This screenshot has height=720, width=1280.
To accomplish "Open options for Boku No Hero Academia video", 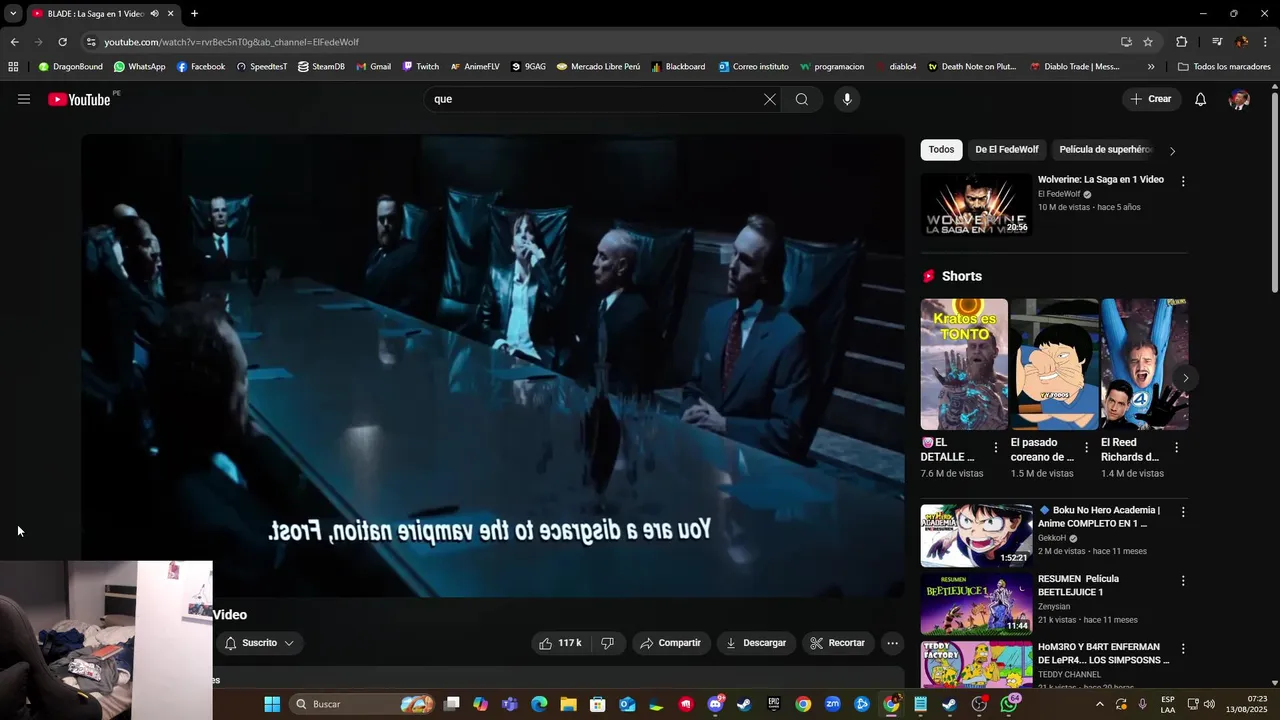I will point(1183,512).
